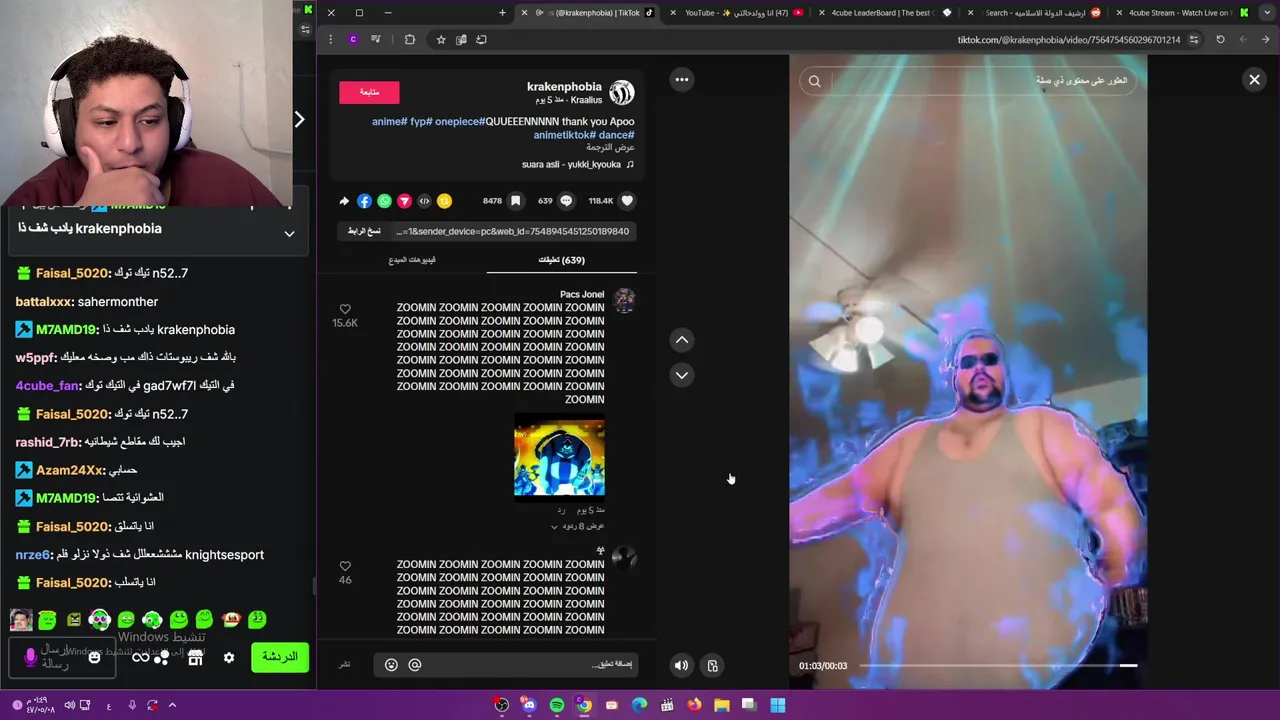
Task: Switch to the YouTube browser tab
Action: [740, 13]
